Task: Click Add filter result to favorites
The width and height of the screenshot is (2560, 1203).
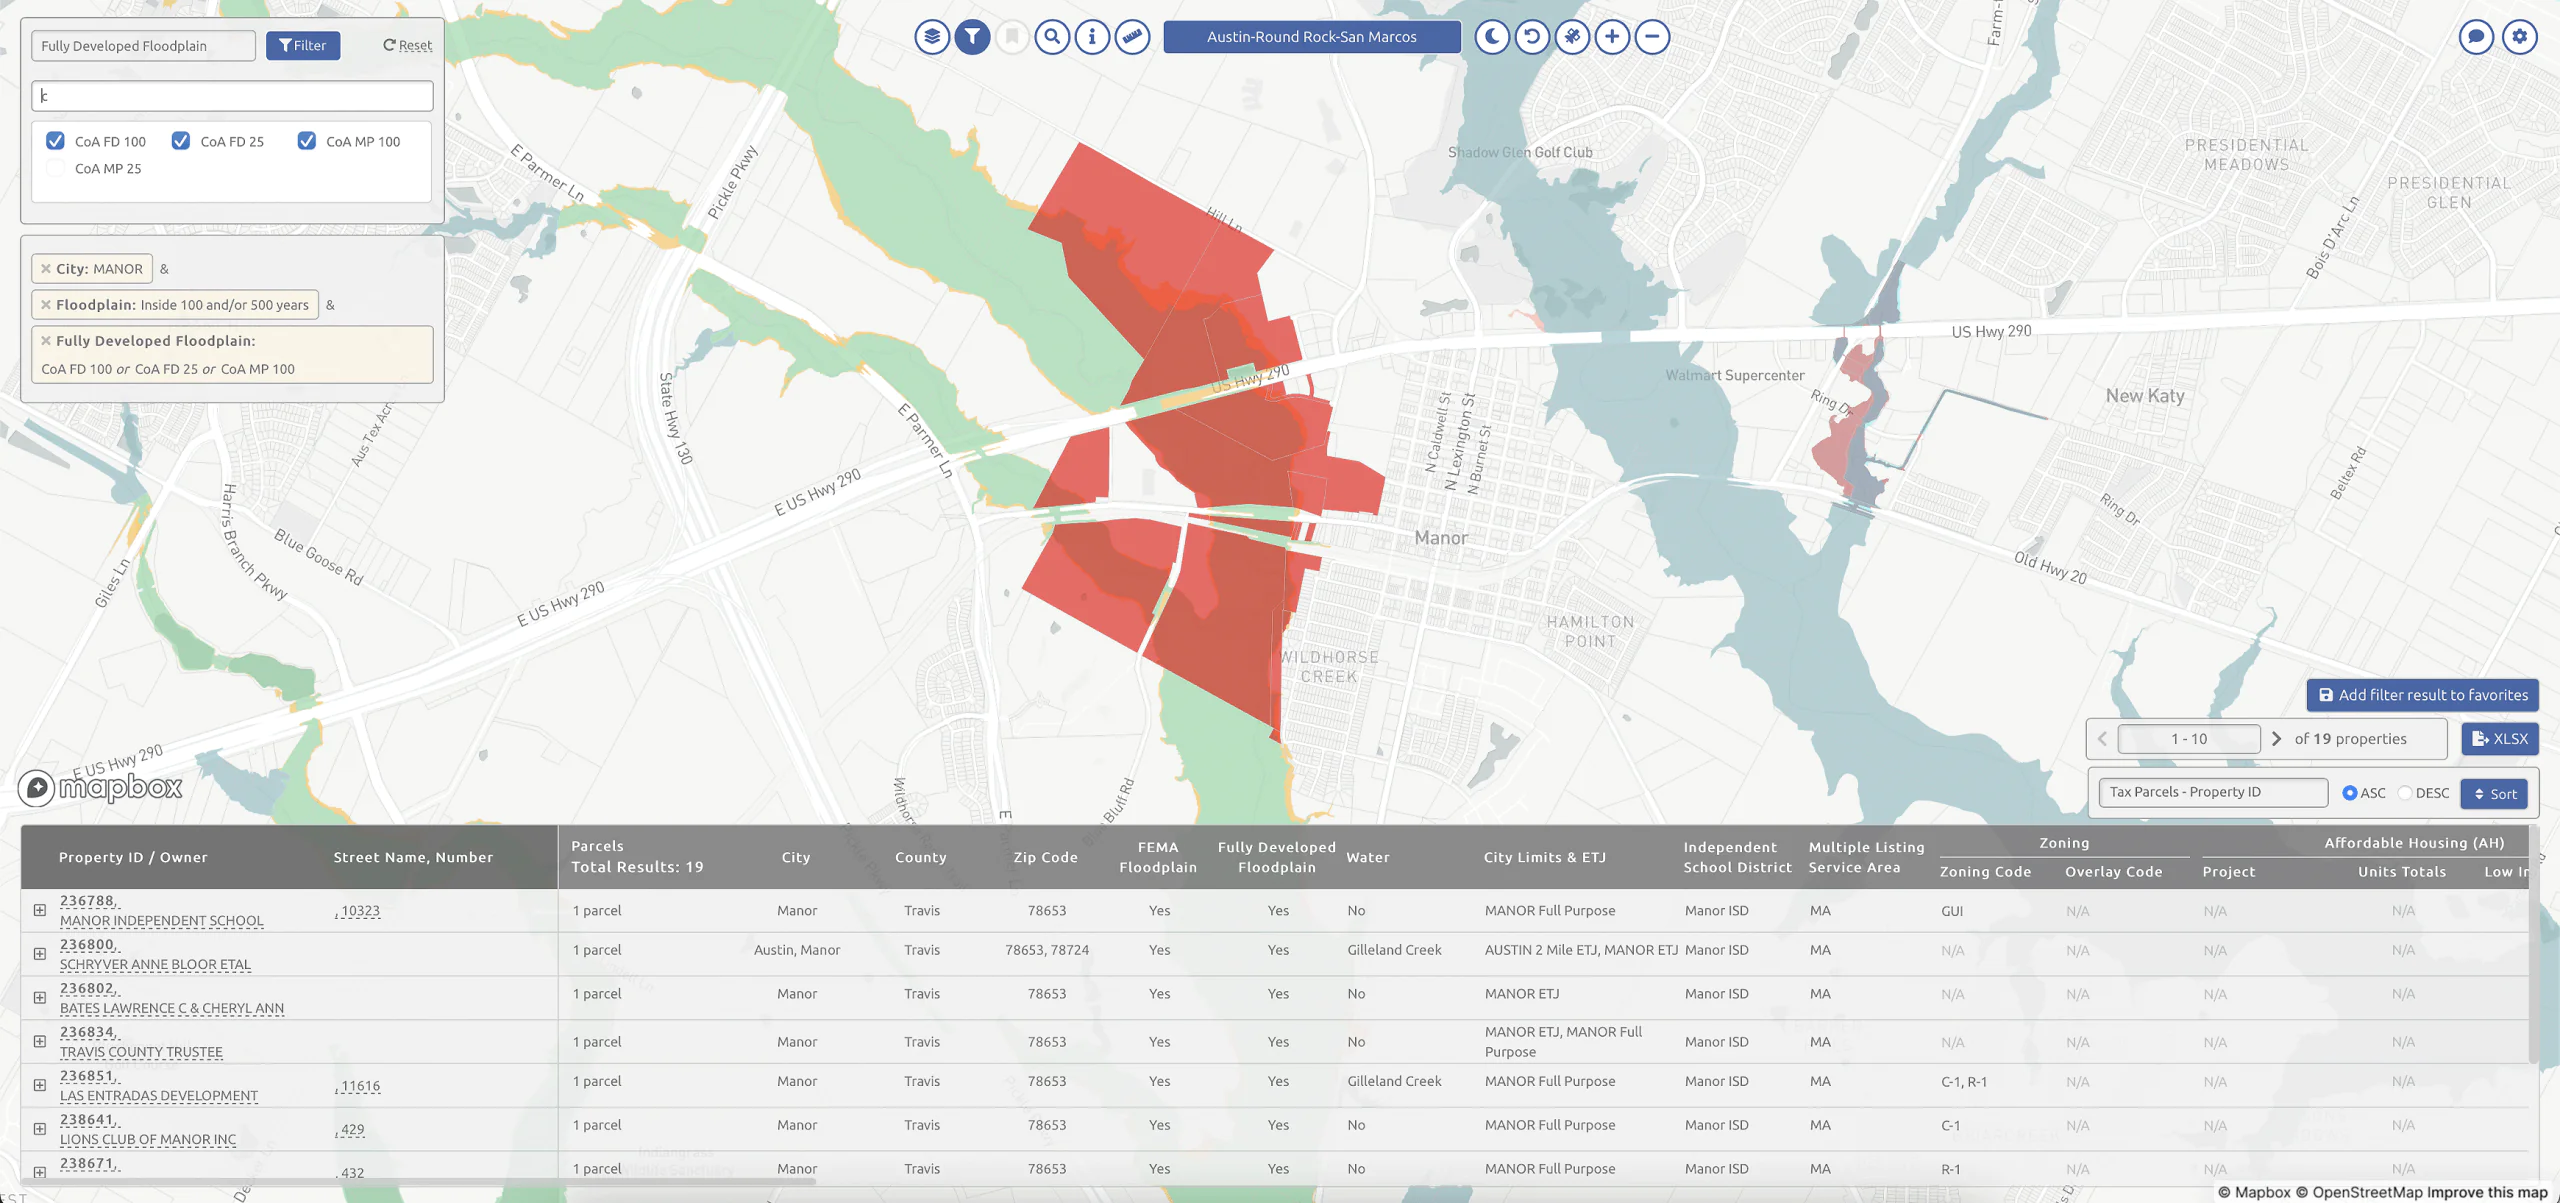Action: (x=2422, y=695)
